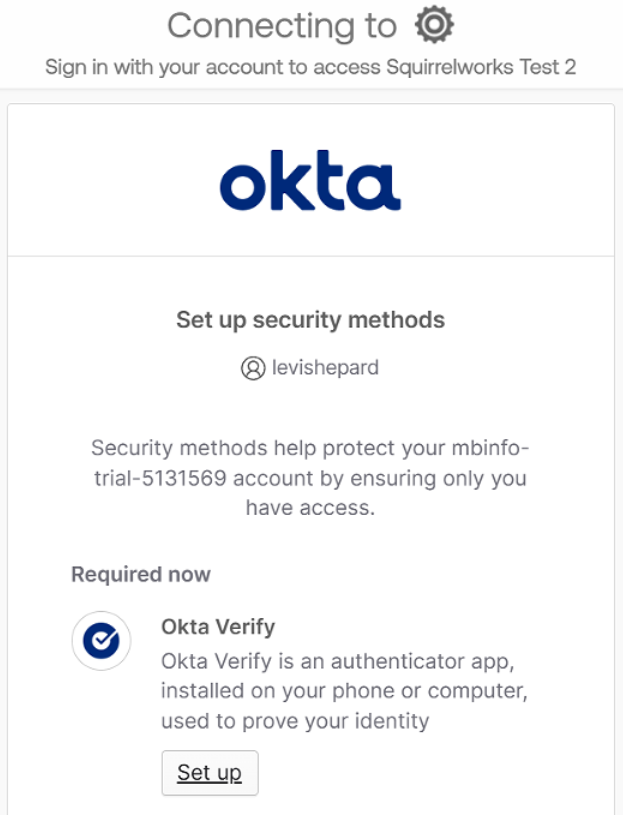Click the Okta Verify title text
623x815 pixels.
click(218, 627)
